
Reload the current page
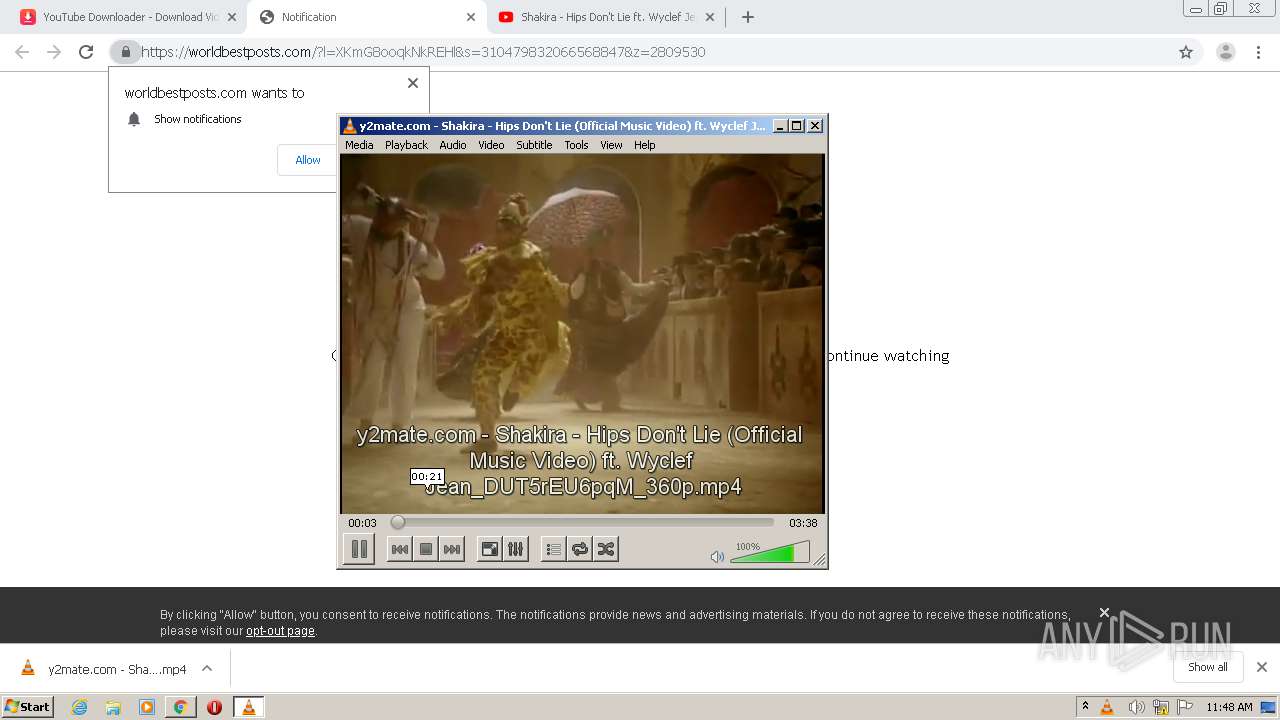(x=86, y=52)
